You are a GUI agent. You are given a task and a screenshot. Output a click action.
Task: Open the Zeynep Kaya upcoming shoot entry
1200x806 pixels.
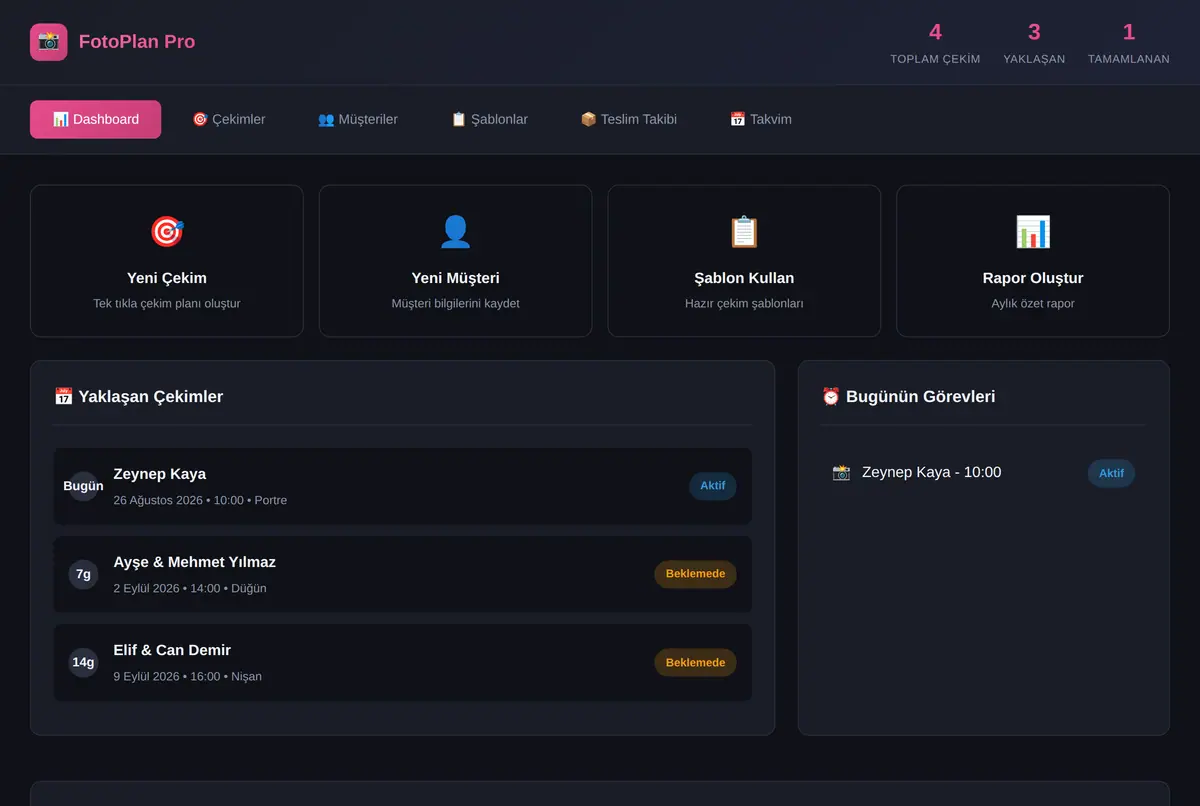pos(402,486)
